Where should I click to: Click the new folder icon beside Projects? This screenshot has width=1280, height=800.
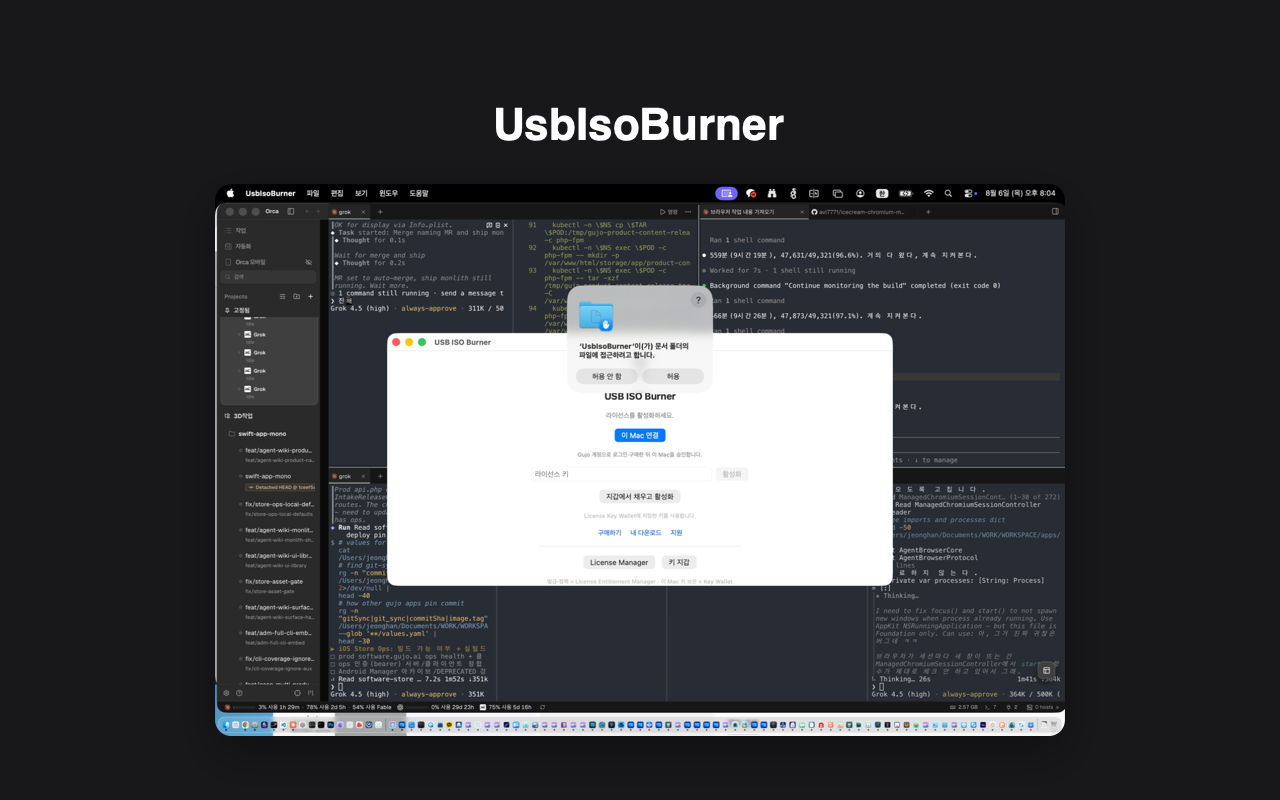tap(296, 296)
